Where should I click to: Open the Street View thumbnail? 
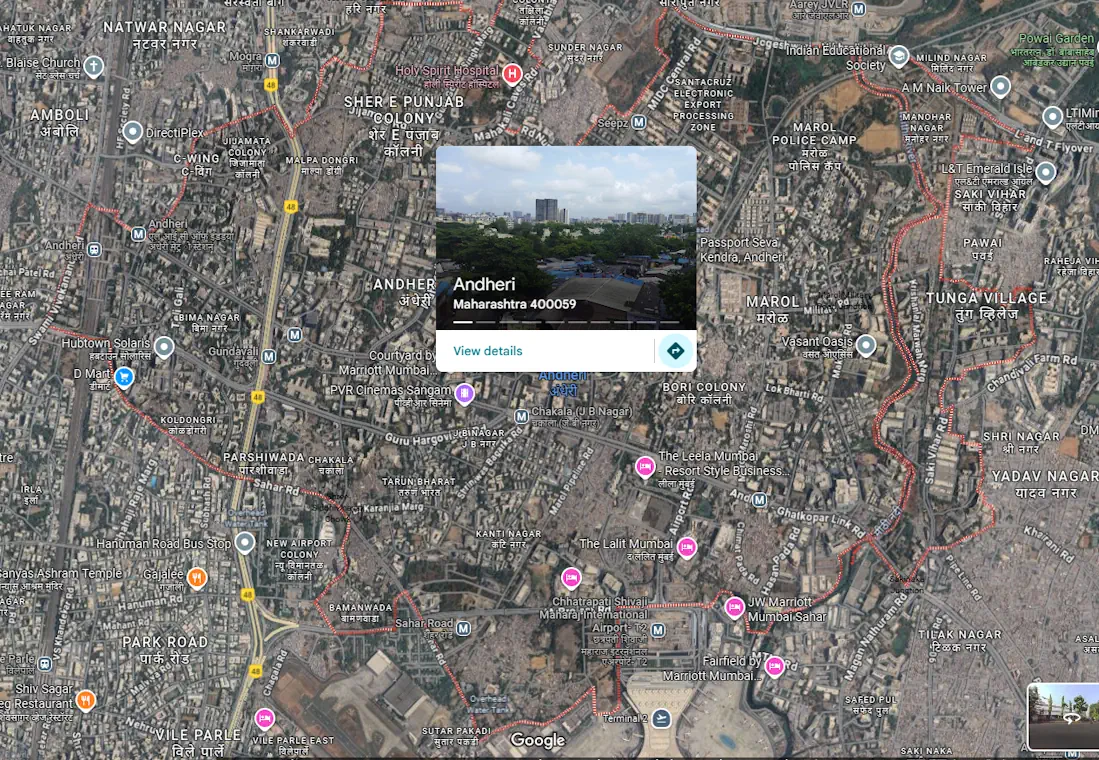(1063, 715)
